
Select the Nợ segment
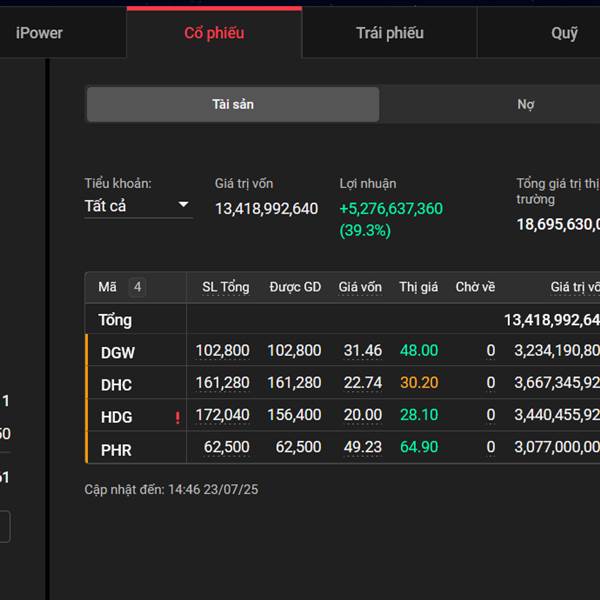click(526, 104)
